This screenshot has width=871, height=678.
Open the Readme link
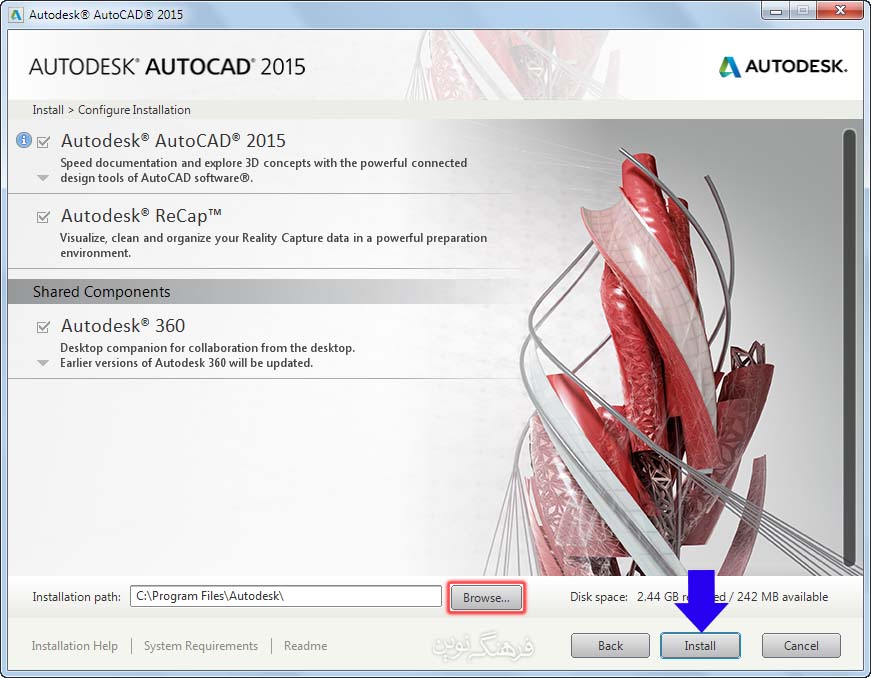pos(306,646)
